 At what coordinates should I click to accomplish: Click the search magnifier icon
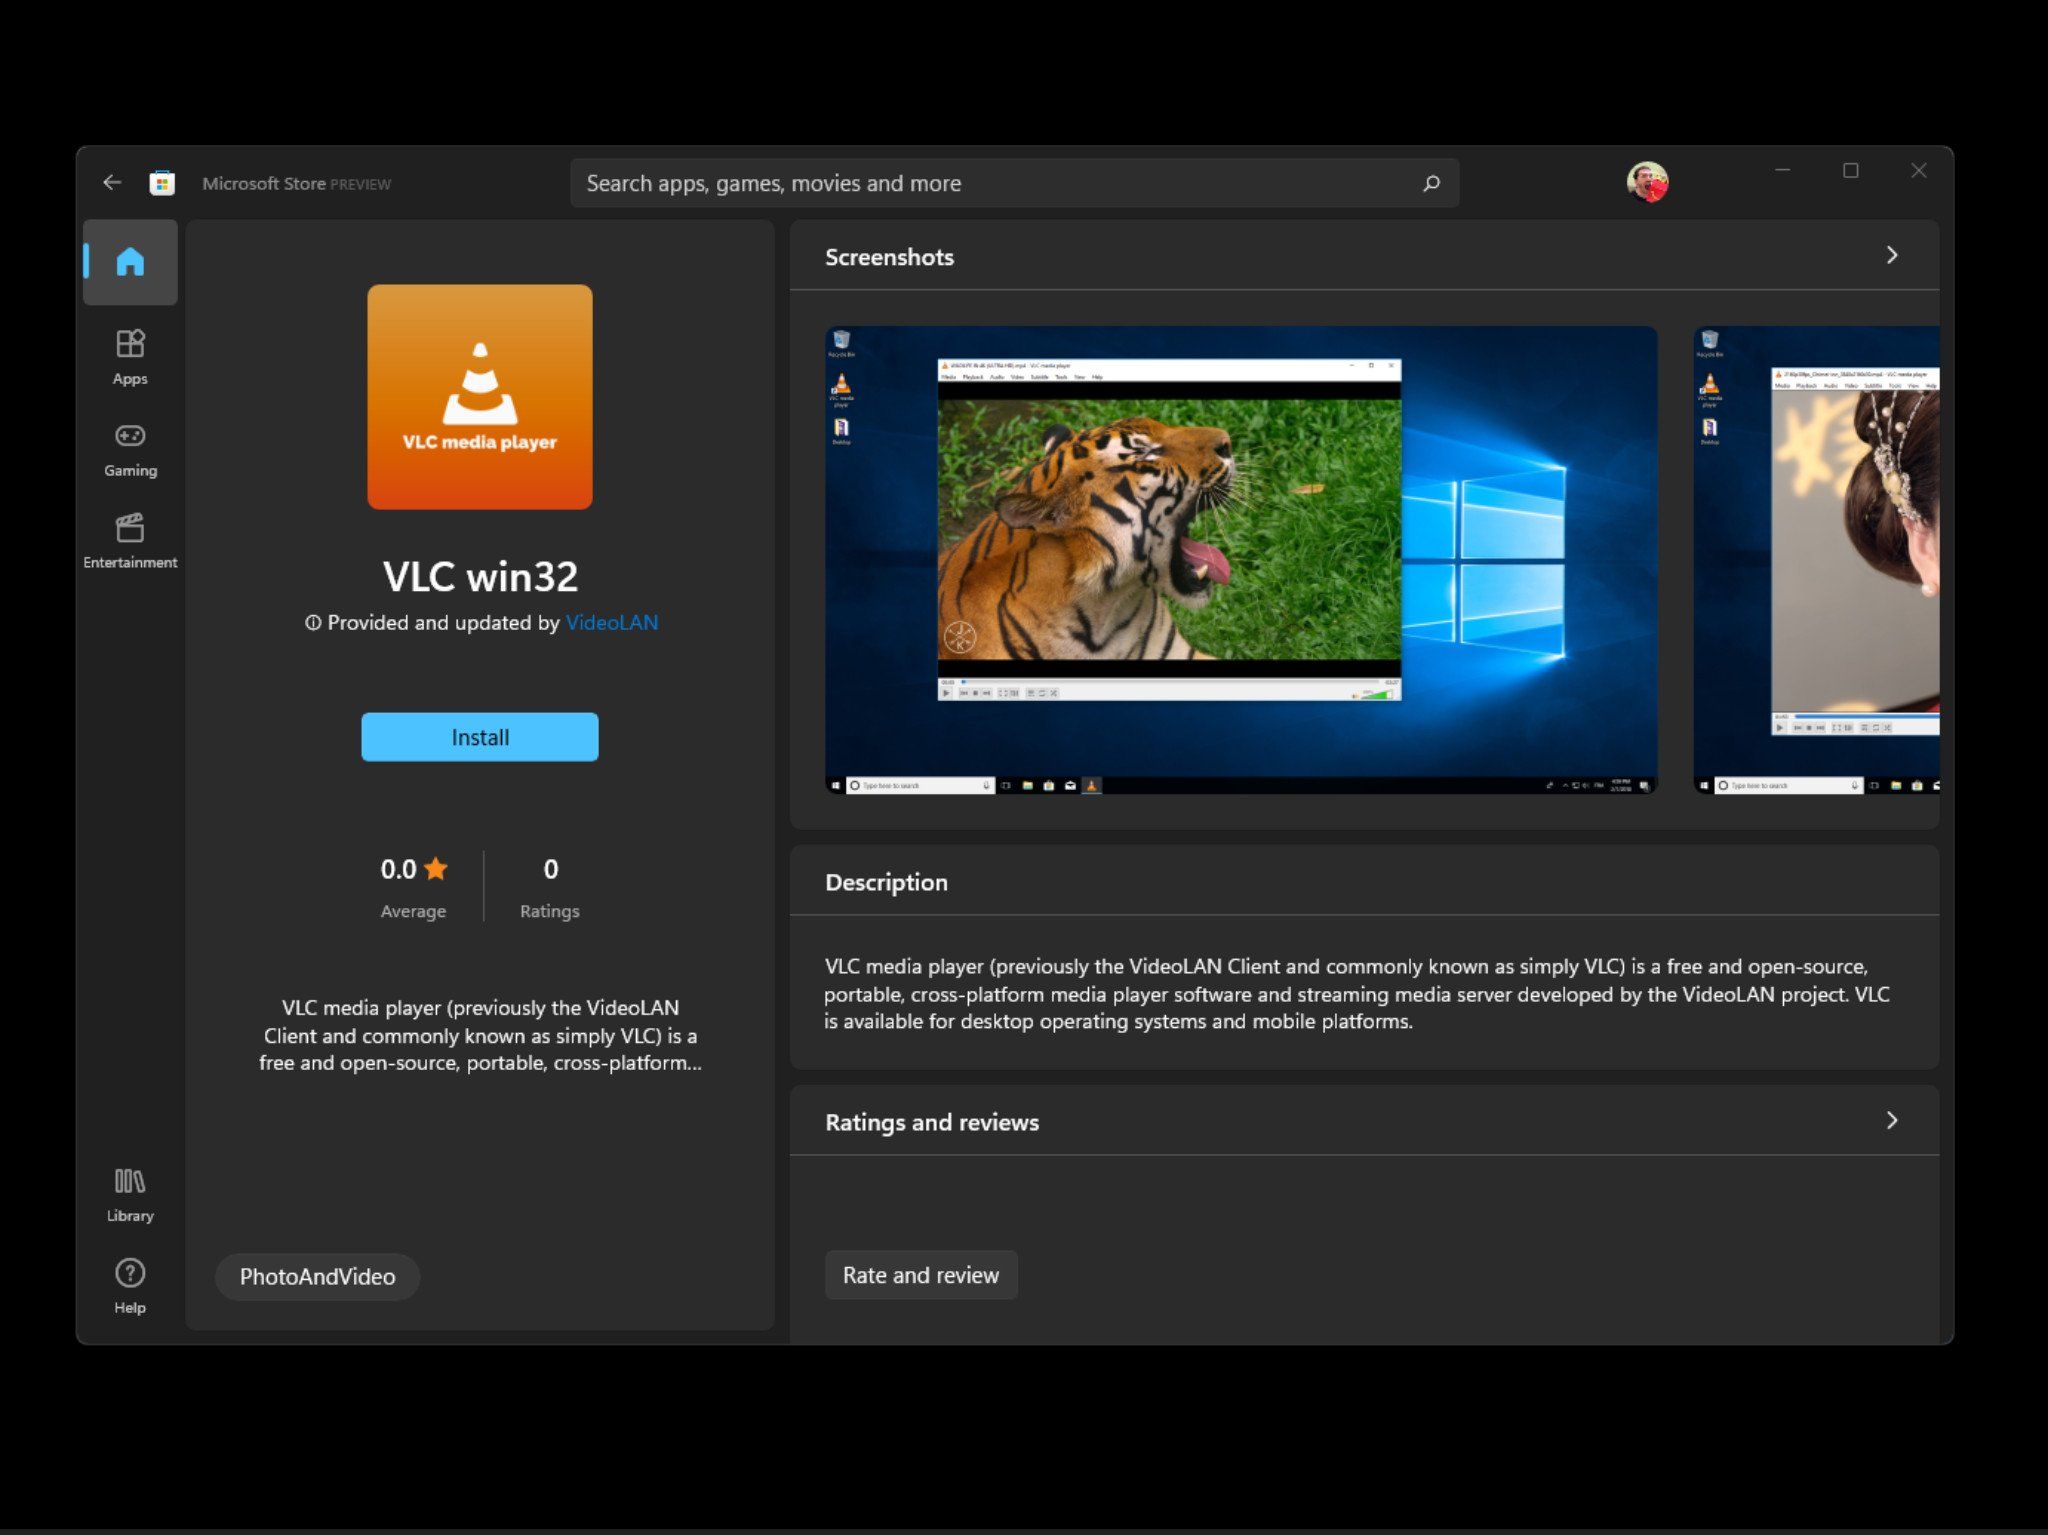click(x=1430, y=183)
